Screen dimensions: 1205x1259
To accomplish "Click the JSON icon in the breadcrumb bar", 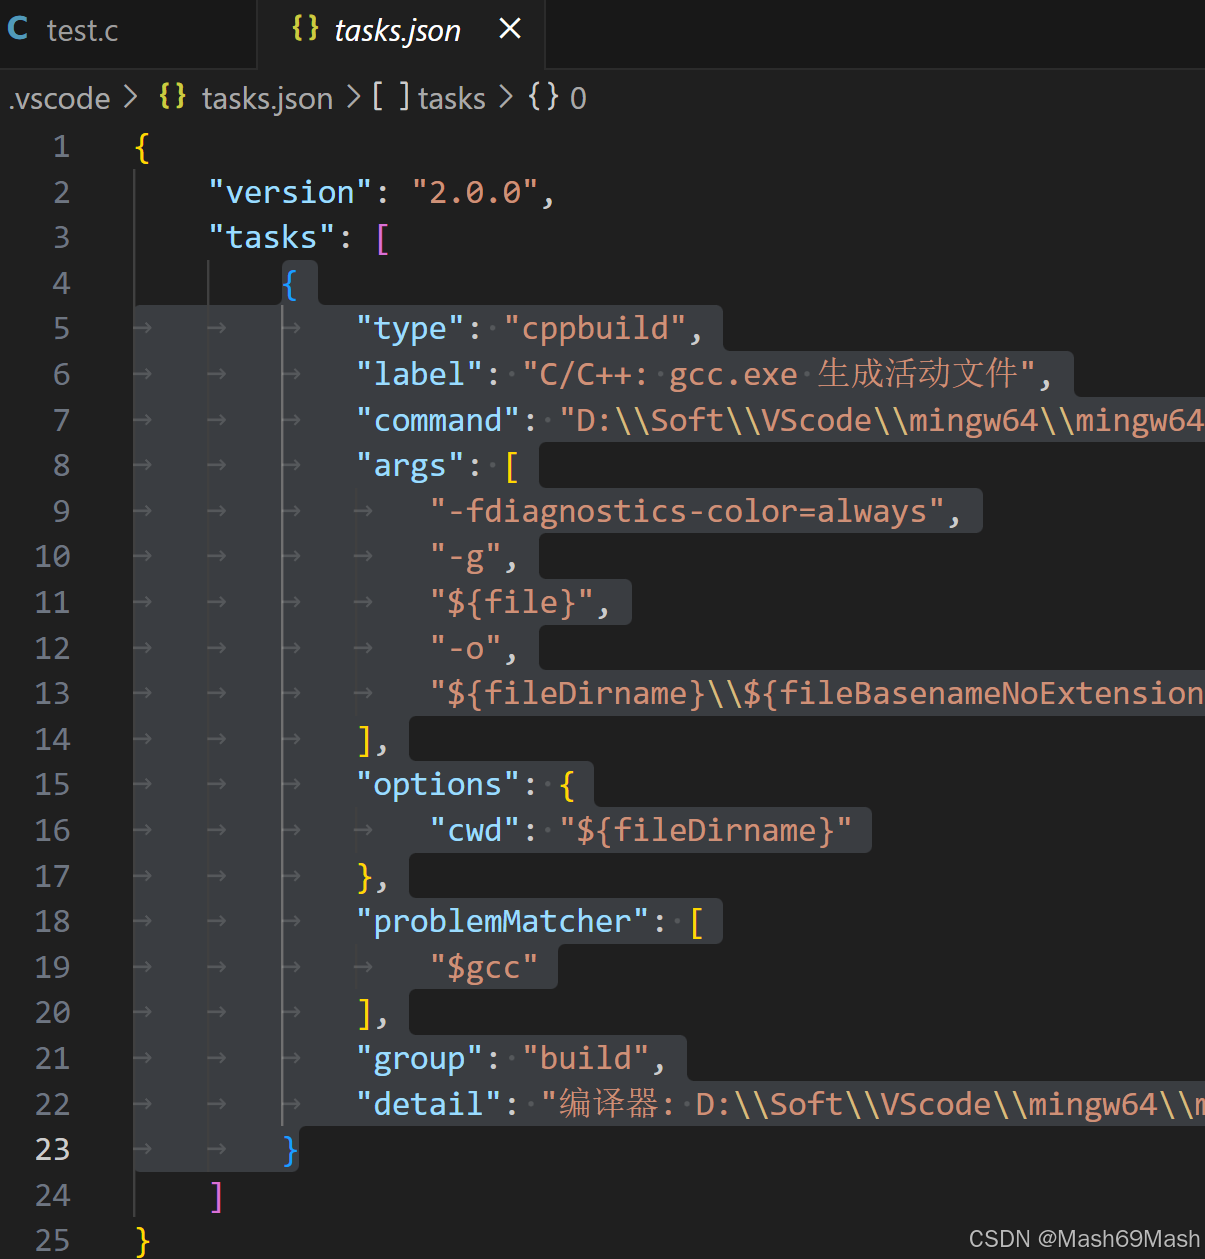I will (171, 97).
